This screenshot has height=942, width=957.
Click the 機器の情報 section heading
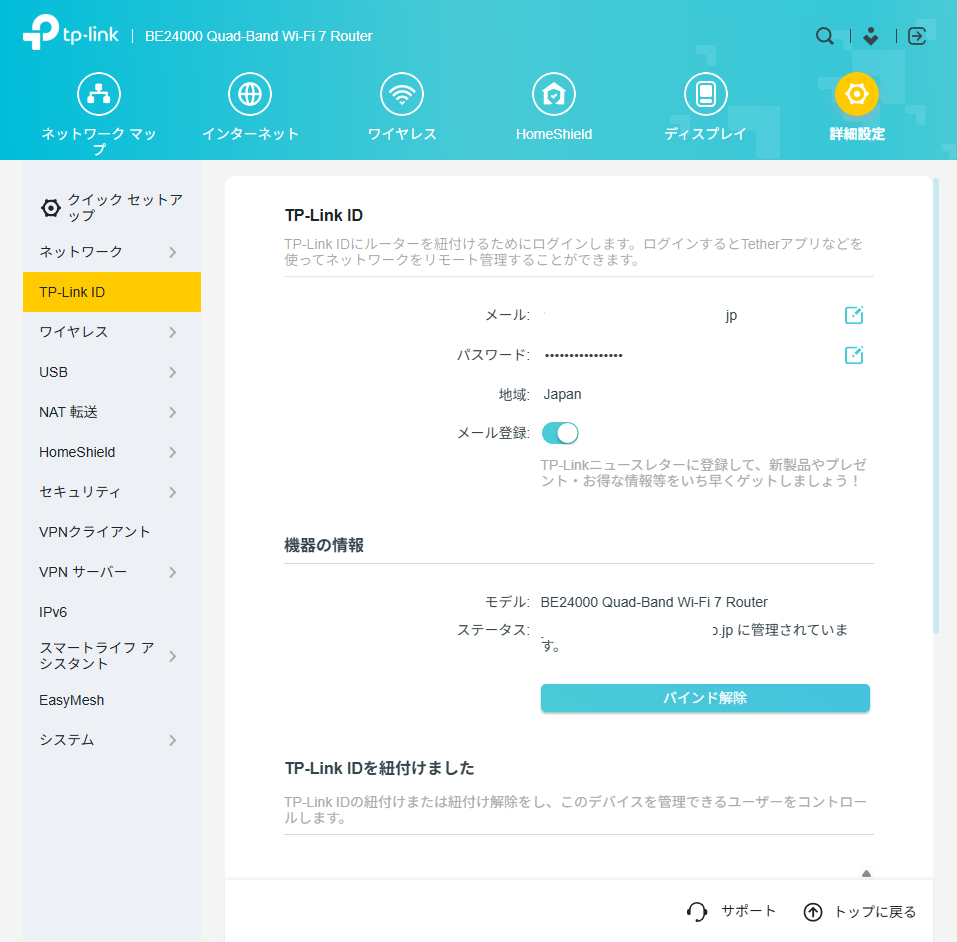tap(324, 545)
